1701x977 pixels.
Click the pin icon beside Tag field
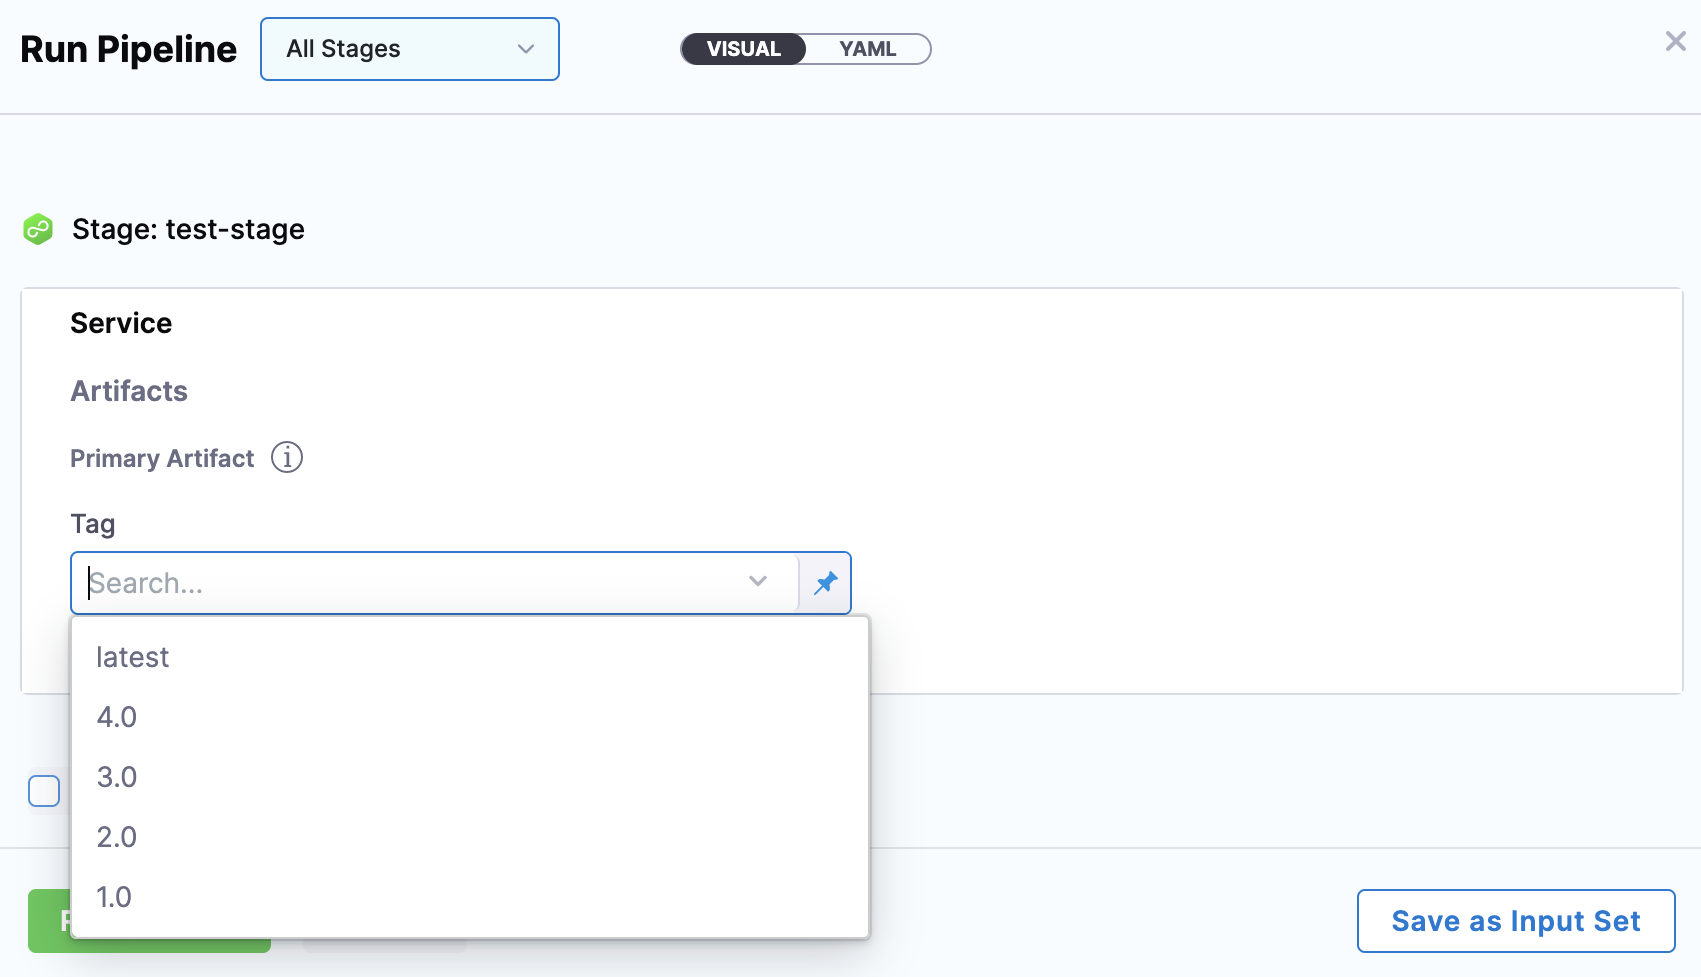(825, 583)
